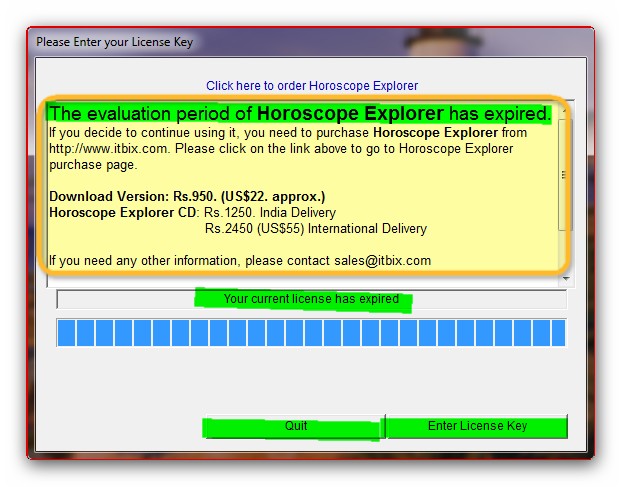Select the evaluation period expired heading
The image size is (622, 487).
pyautogui.click(x=300, y=113)
